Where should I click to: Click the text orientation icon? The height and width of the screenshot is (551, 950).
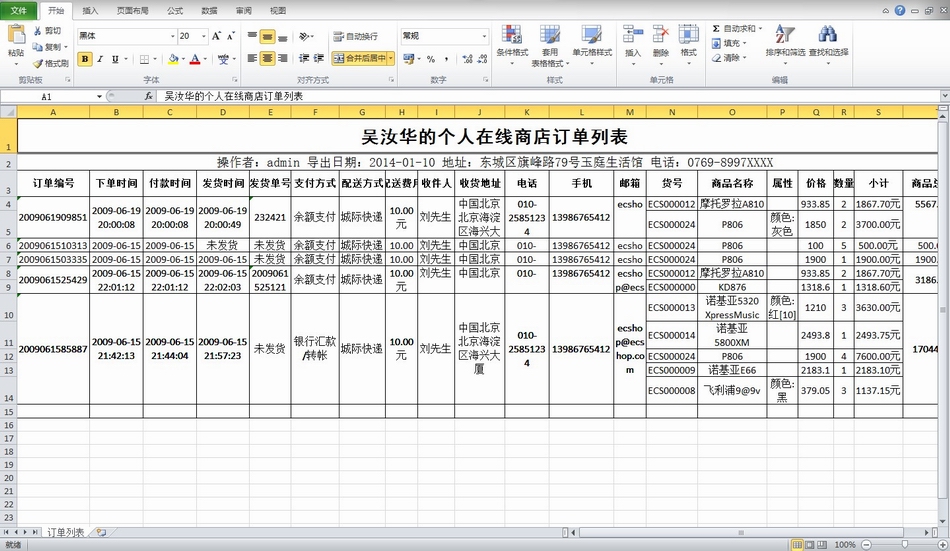click(x=305, y=36)
